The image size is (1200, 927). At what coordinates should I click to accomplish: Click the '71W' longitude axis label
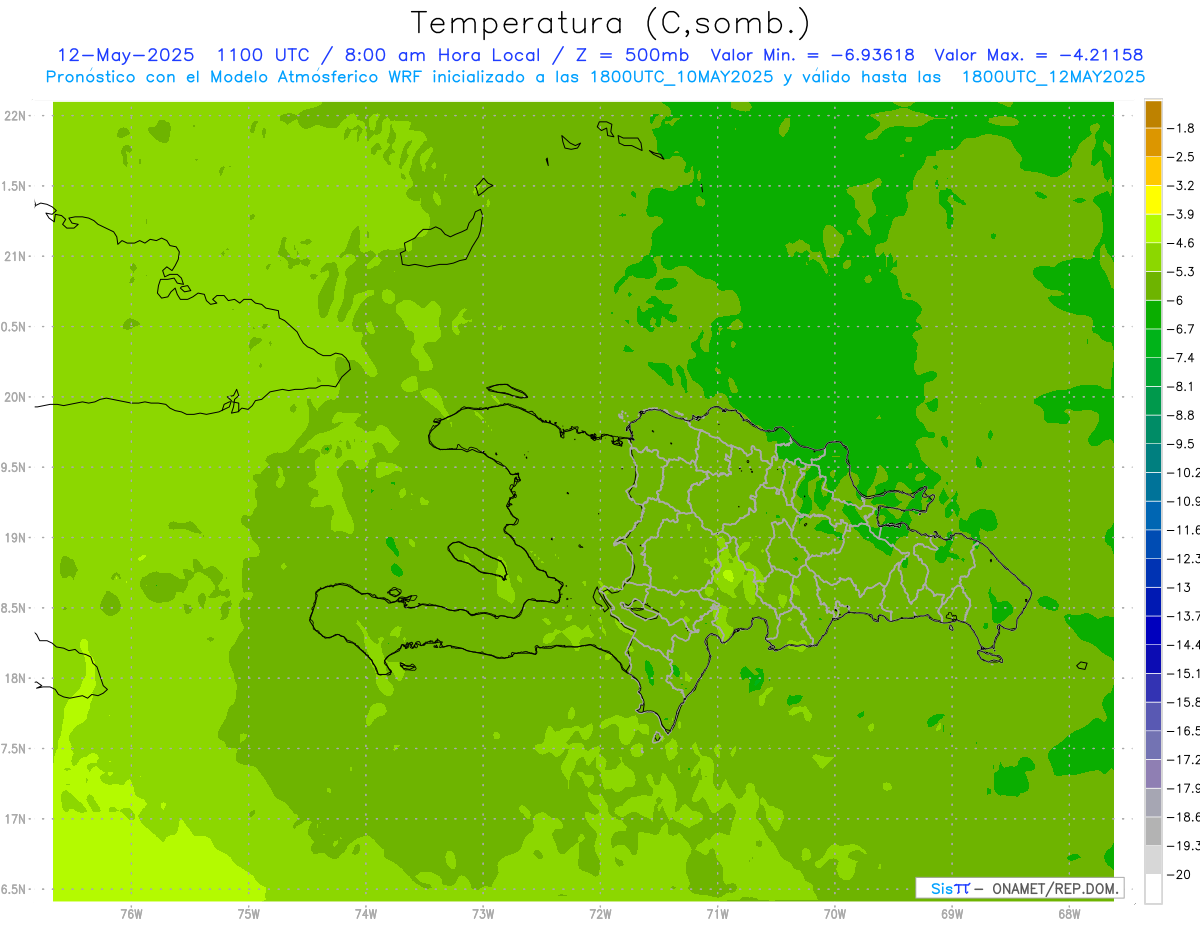pyautogui.click(x=717, y=913)
